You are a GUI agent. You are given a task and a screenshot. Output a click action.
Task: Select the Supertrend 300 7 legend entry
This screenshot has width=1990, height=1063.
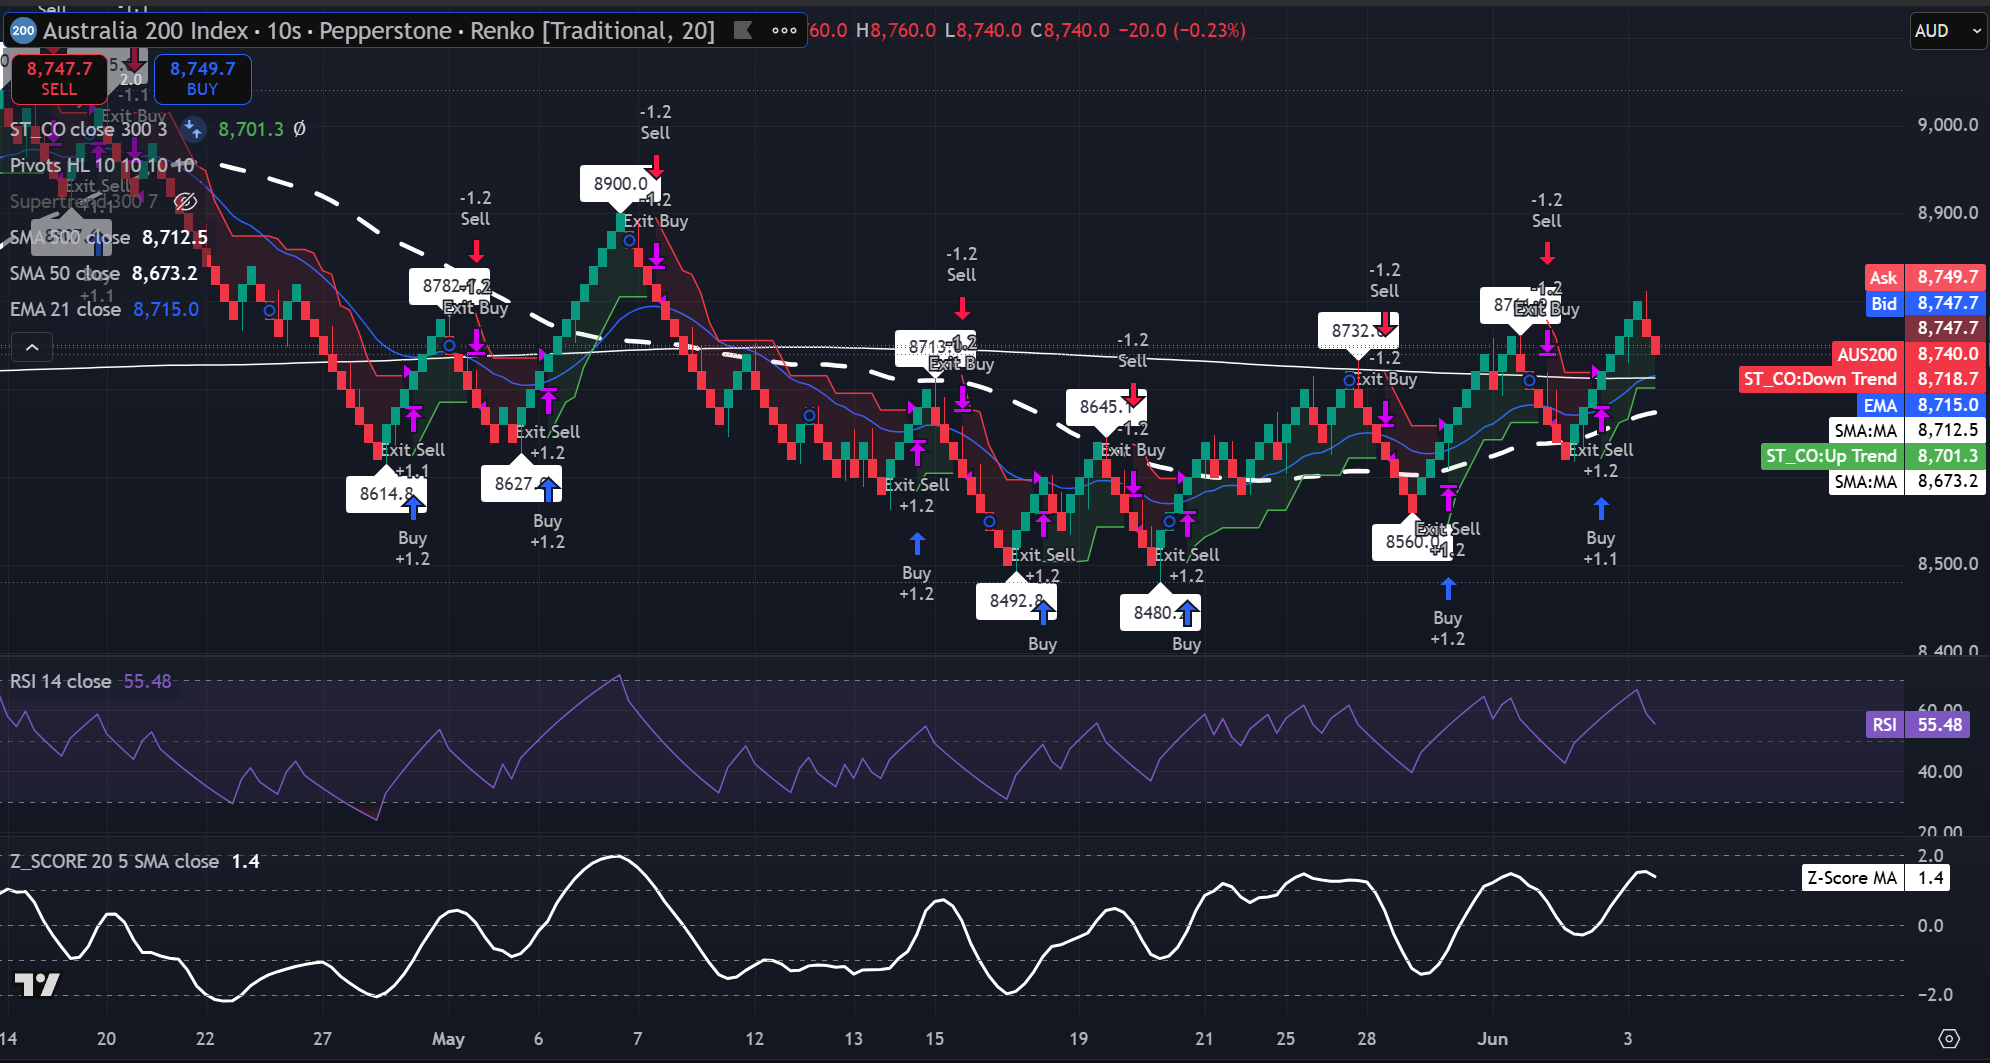[x=83, y=201]
